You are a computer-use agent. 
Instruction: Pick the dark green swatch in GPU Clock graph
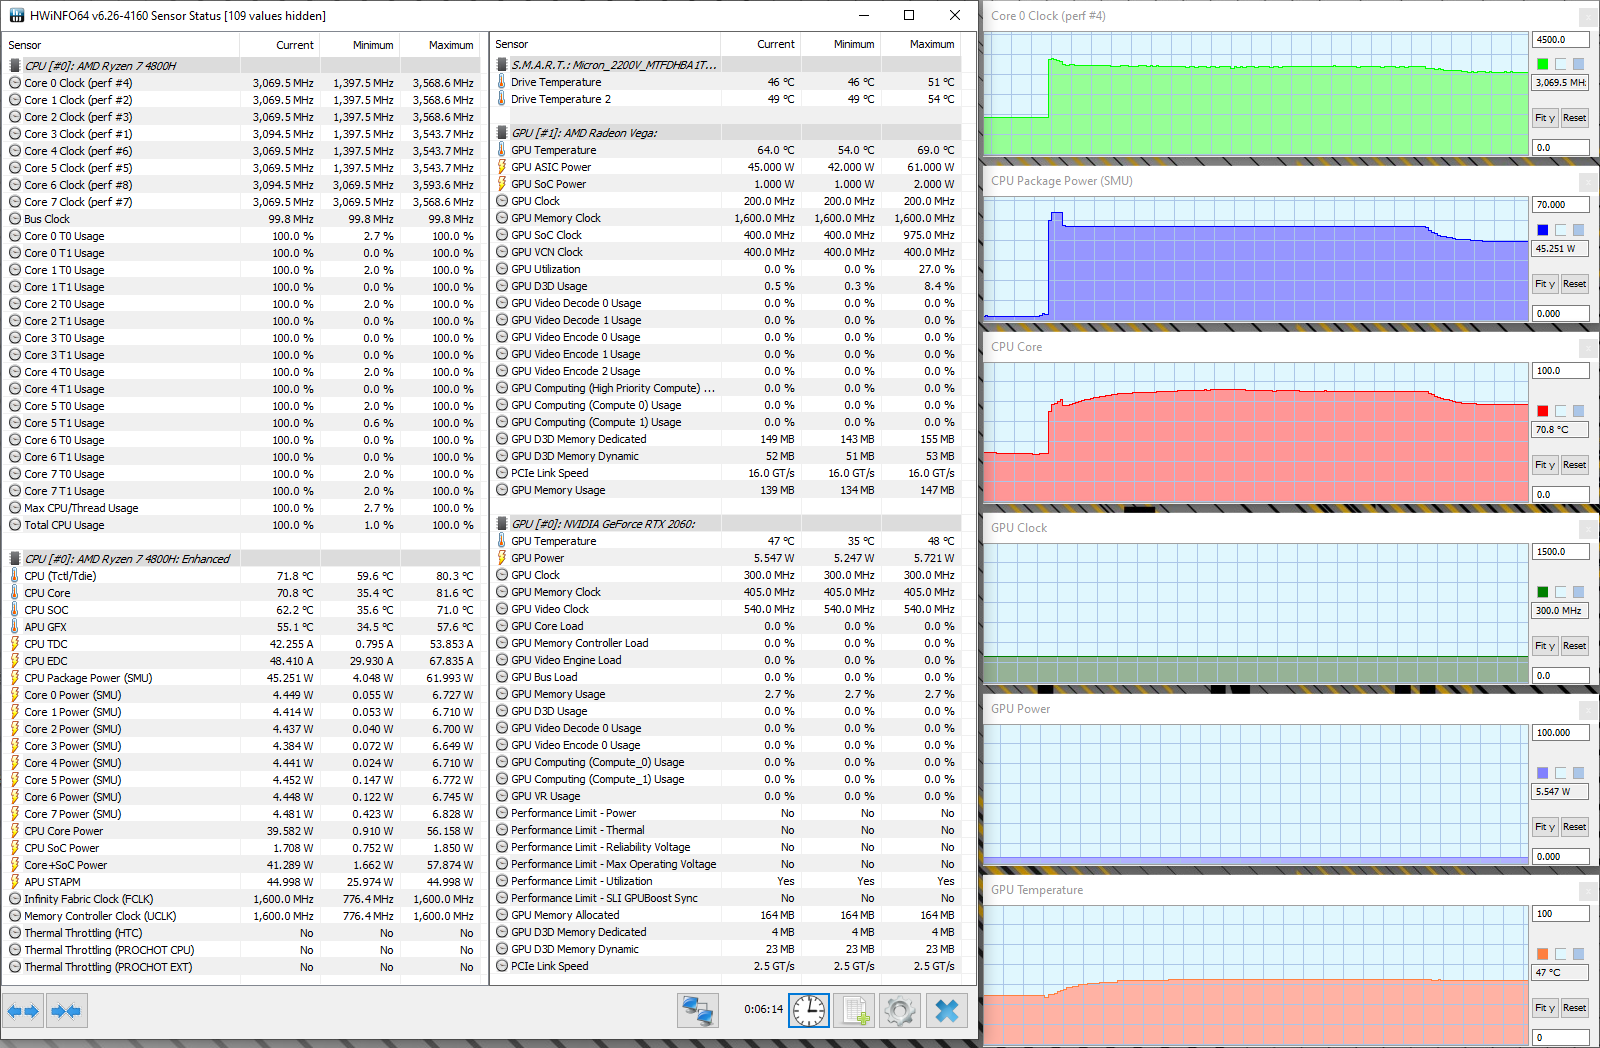1542,592
